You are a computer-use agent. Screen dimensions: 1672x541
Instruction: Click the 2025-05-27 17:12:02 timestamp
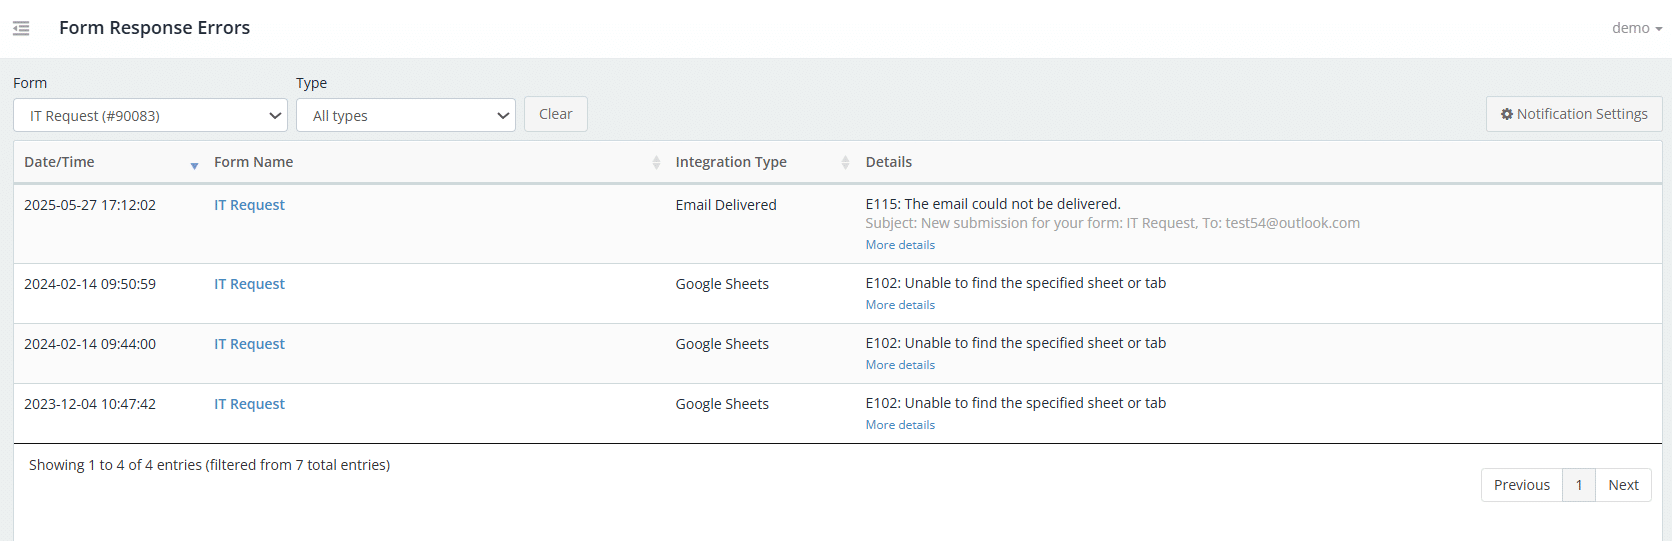[90, 205]
